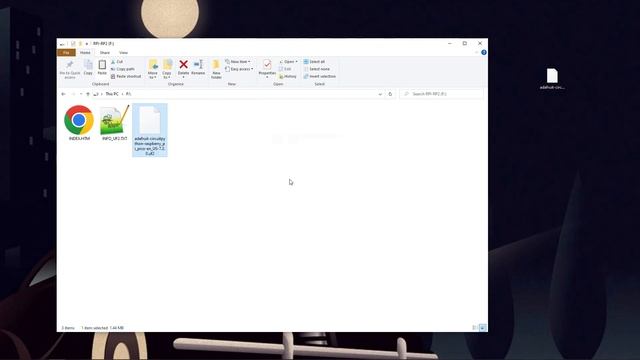Select the adafruit file on desktop
Screen dimensions: 640x360
[552, 79]
